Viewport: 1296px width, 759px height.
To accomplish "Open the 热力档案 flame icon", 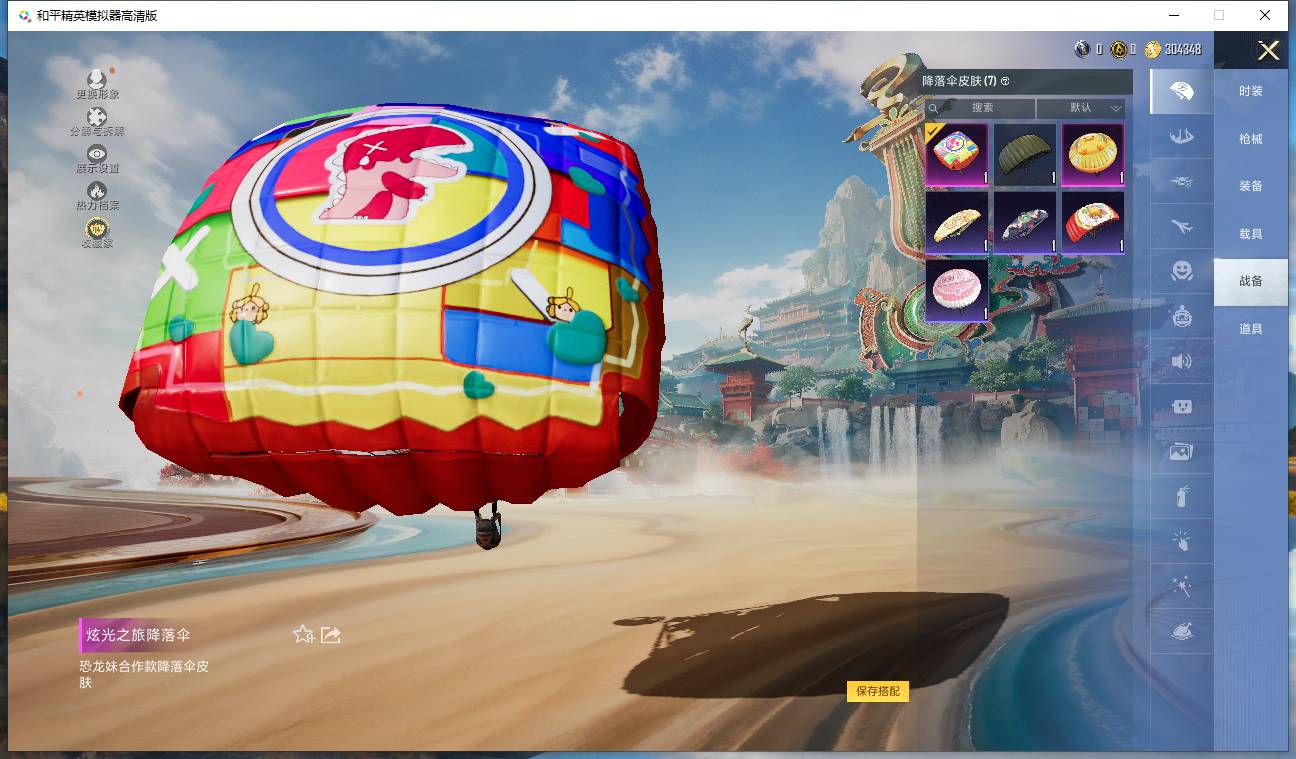I will pyautogui.click(x=97, y=191).
